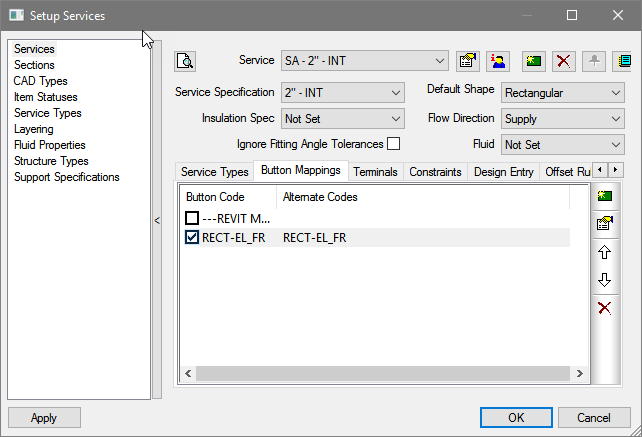This screenshot has width=642, height=437.
Task: Uncheck the RECT-EL_FR button code
Action: tap(192, 238)
